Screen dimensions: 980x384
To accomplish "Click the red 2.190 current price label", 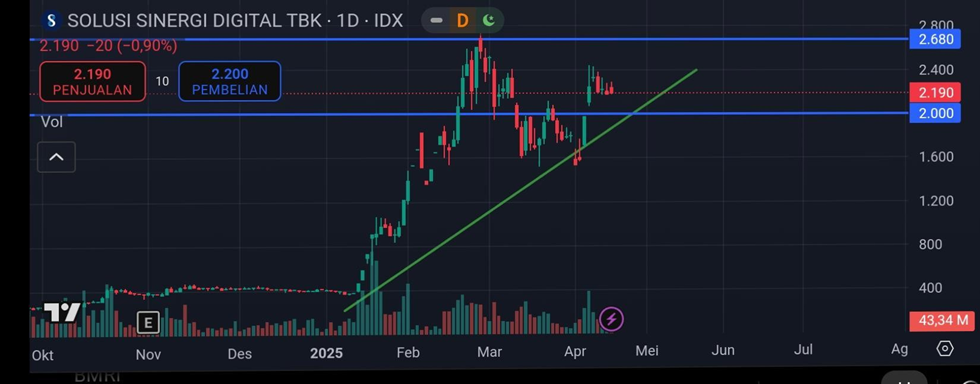I will pyautogui.click(x=935, y=93).
